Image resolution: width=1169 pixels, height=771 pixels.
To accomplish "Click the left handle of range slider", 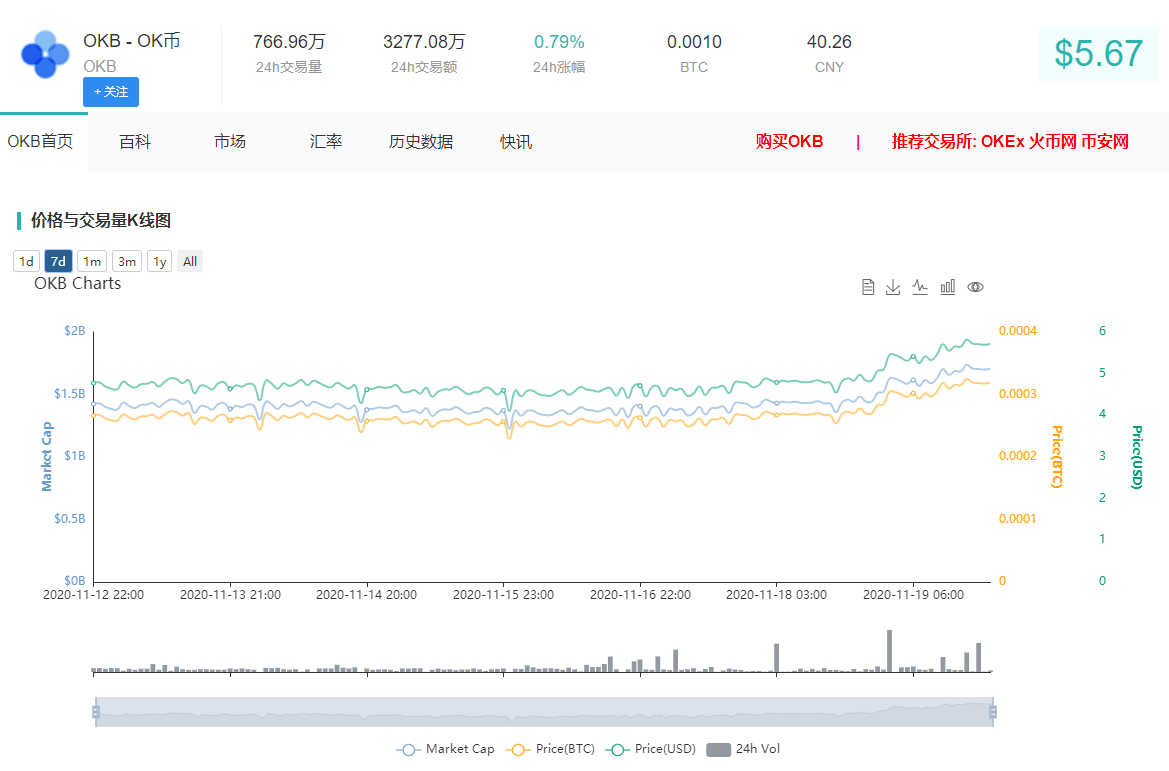I will coord(96,711).
